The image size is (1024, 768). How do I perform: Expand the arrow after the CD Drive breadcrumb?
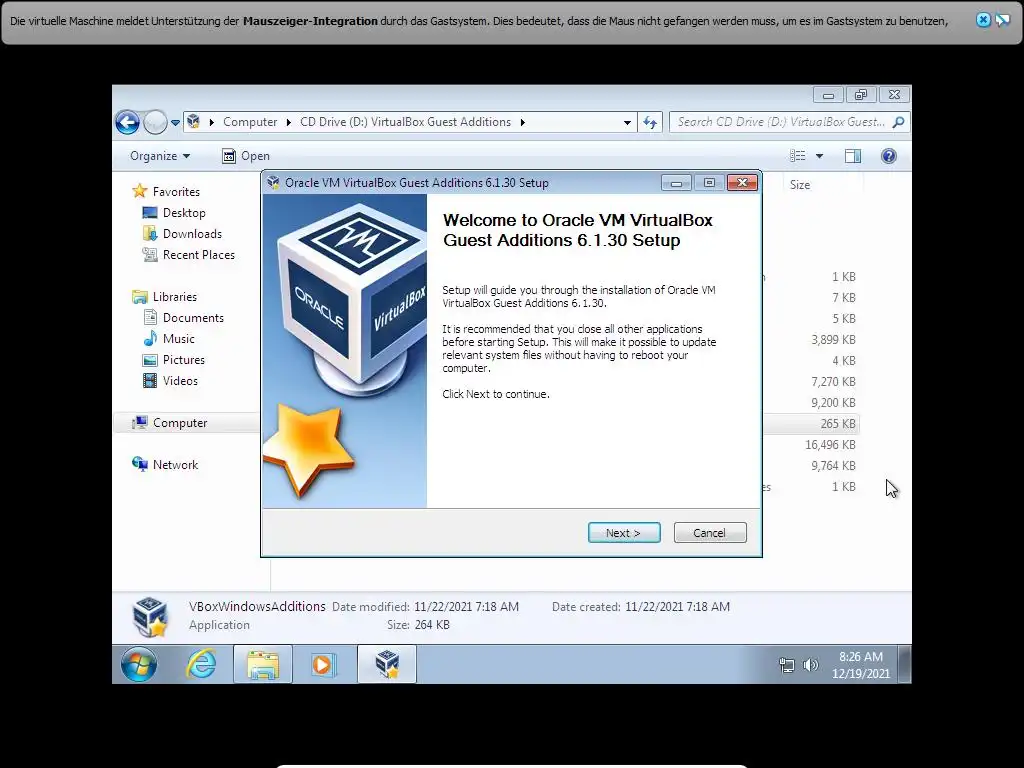(522, 122)
